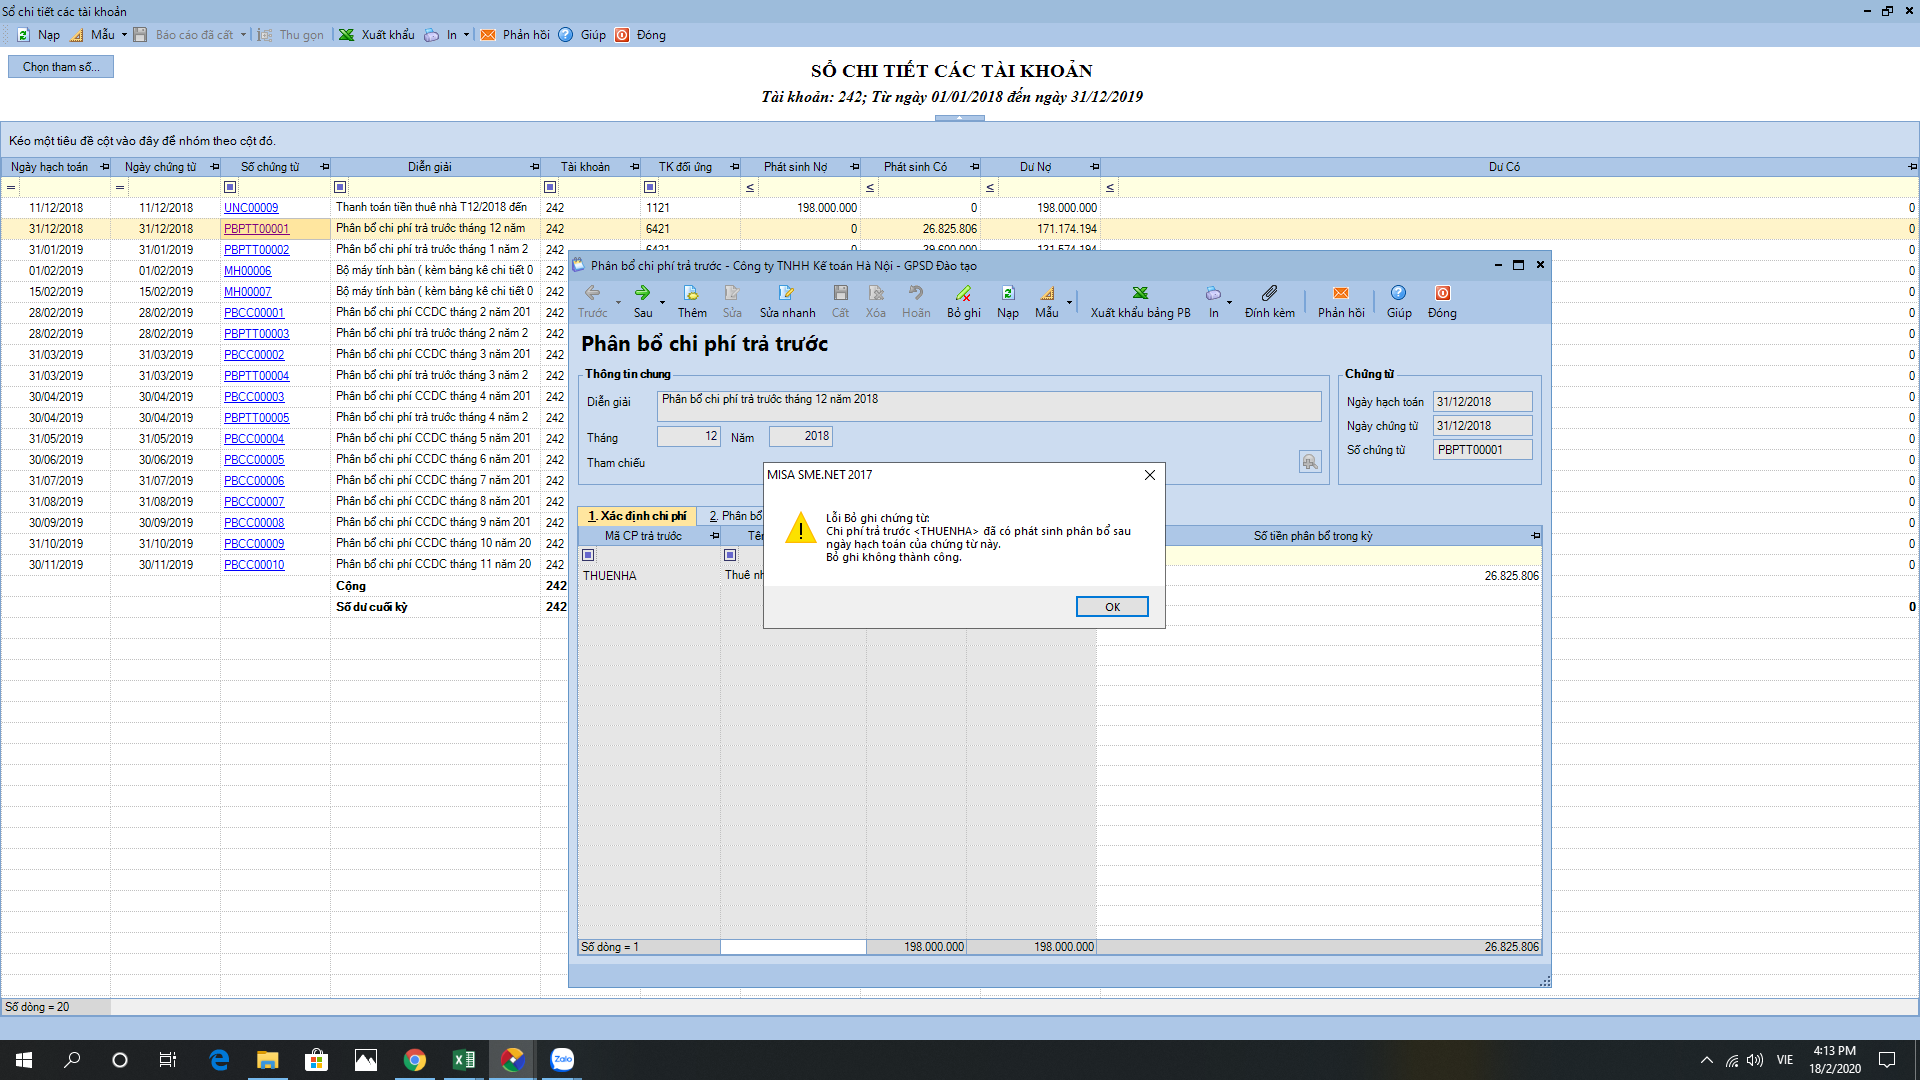
Task: Click Nạp refresh icon in main toolbar
Action: pos(24,35)
